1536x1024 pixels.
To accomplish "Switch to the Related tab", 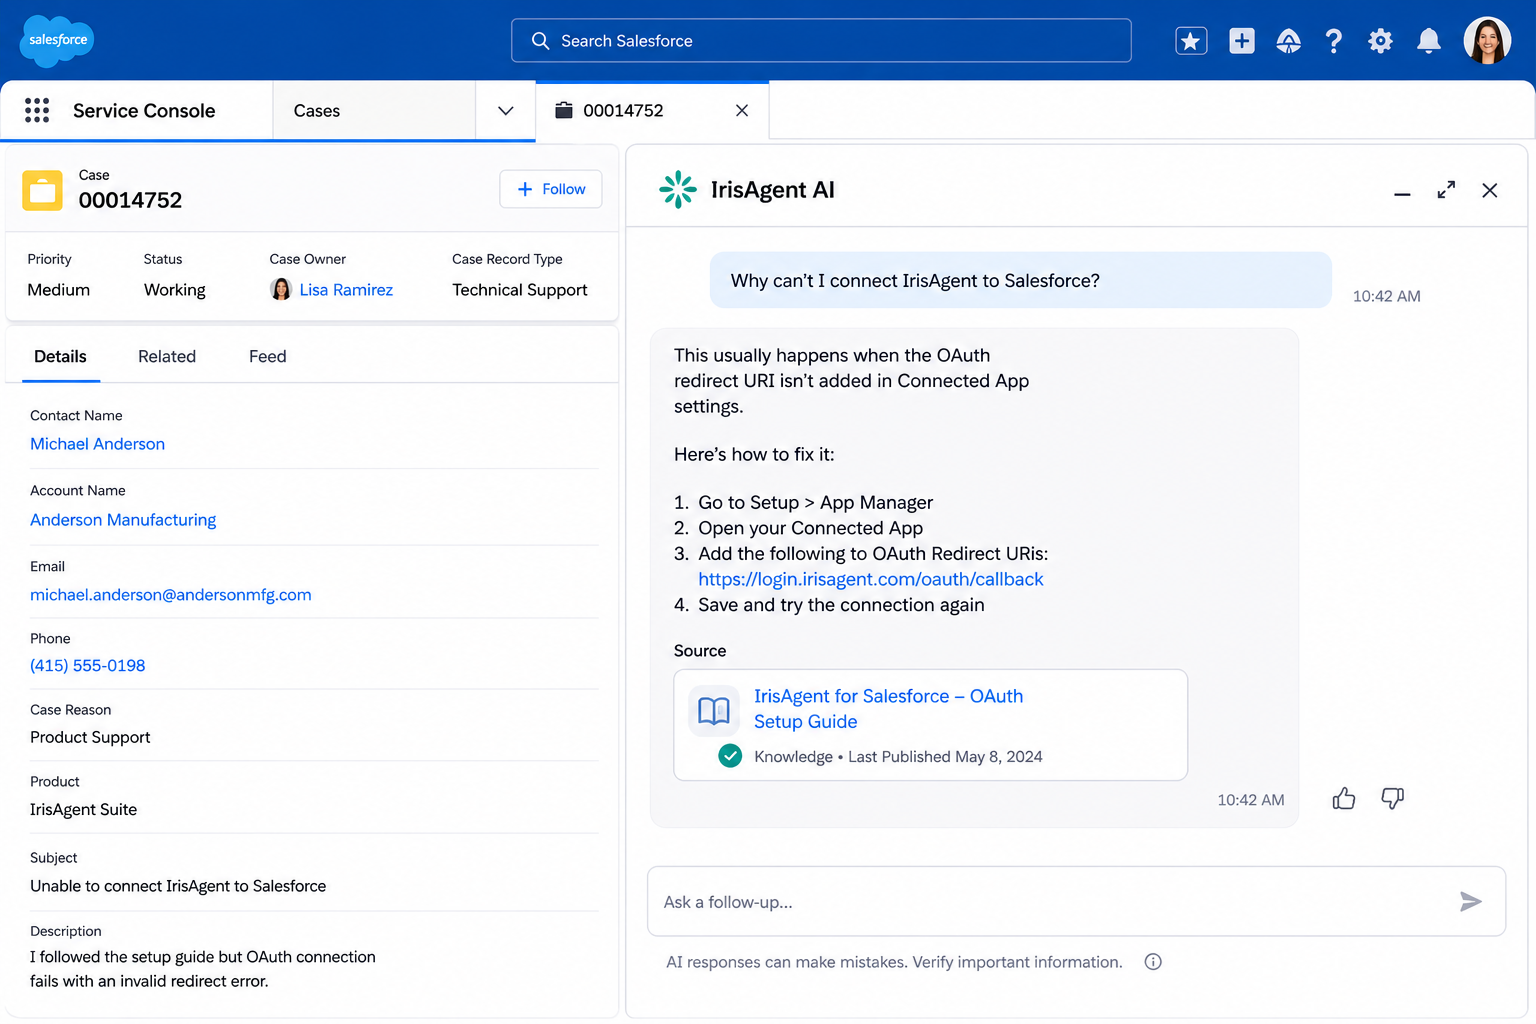I will 167,356.
